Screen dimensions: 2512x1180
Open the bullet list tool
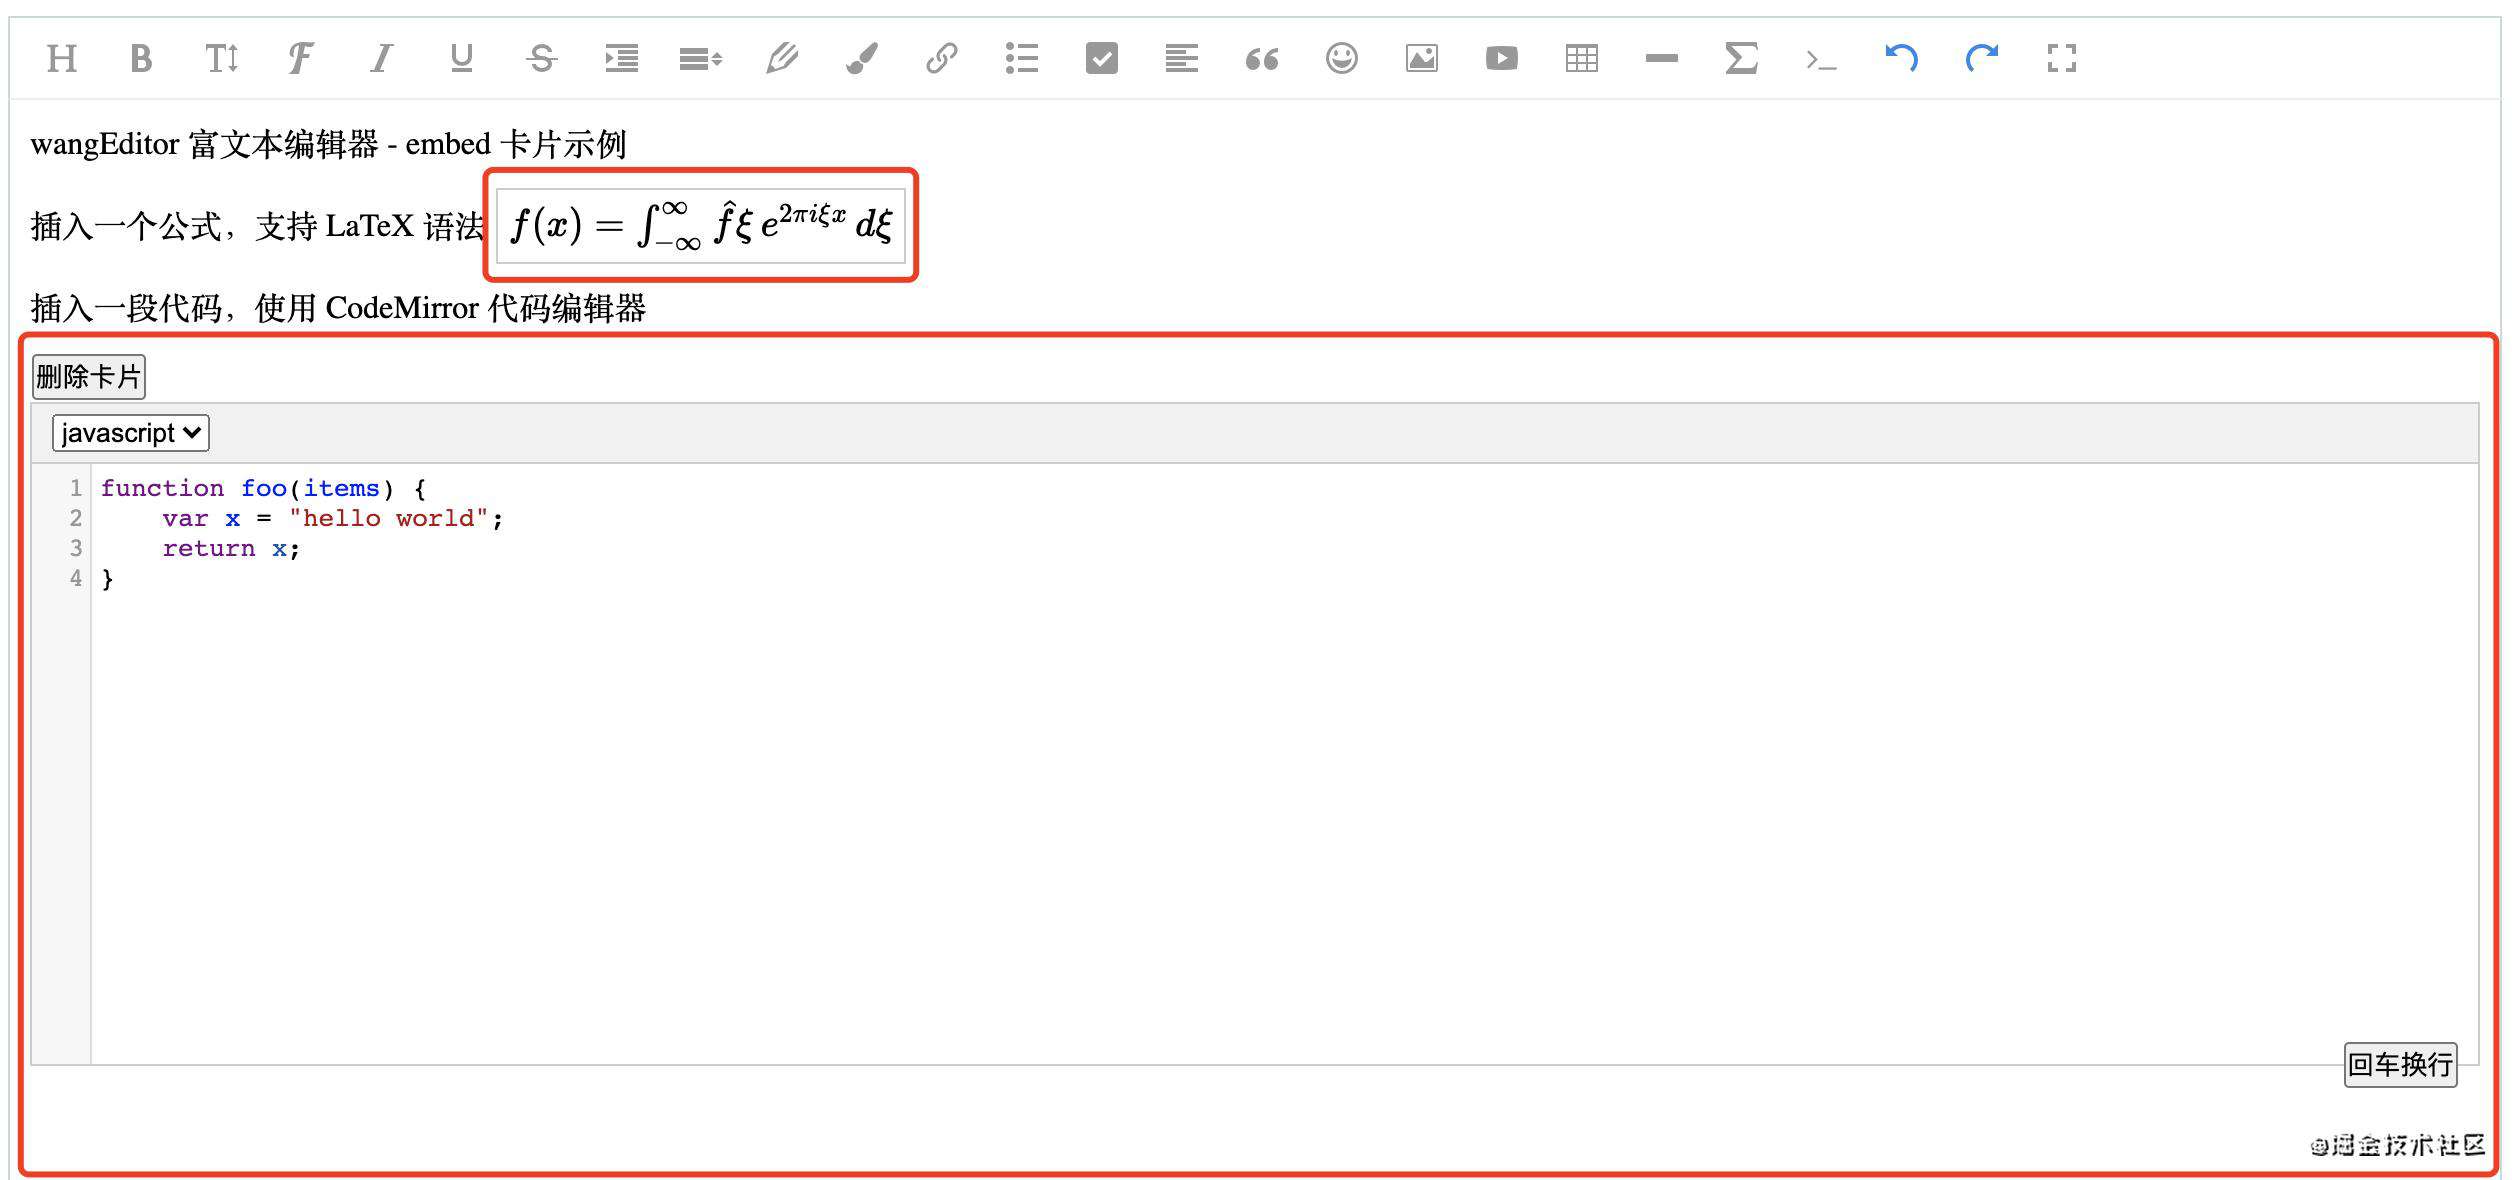click(1021, 58)
